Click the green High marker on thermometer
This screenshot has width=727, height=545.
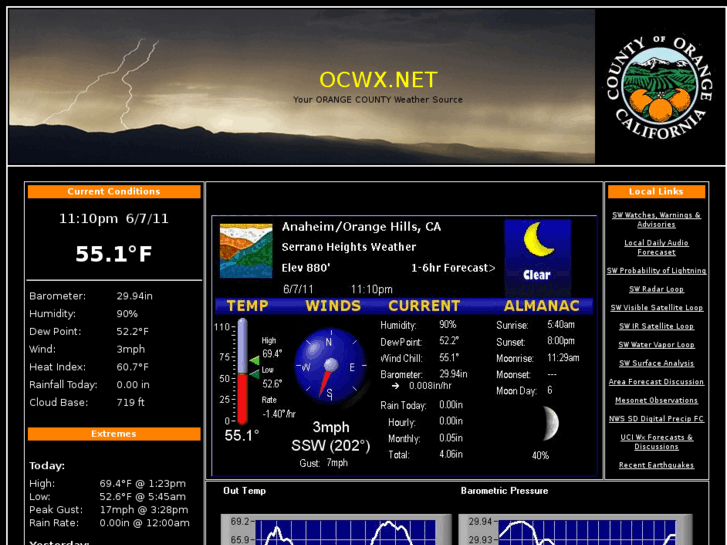(254, 360)
